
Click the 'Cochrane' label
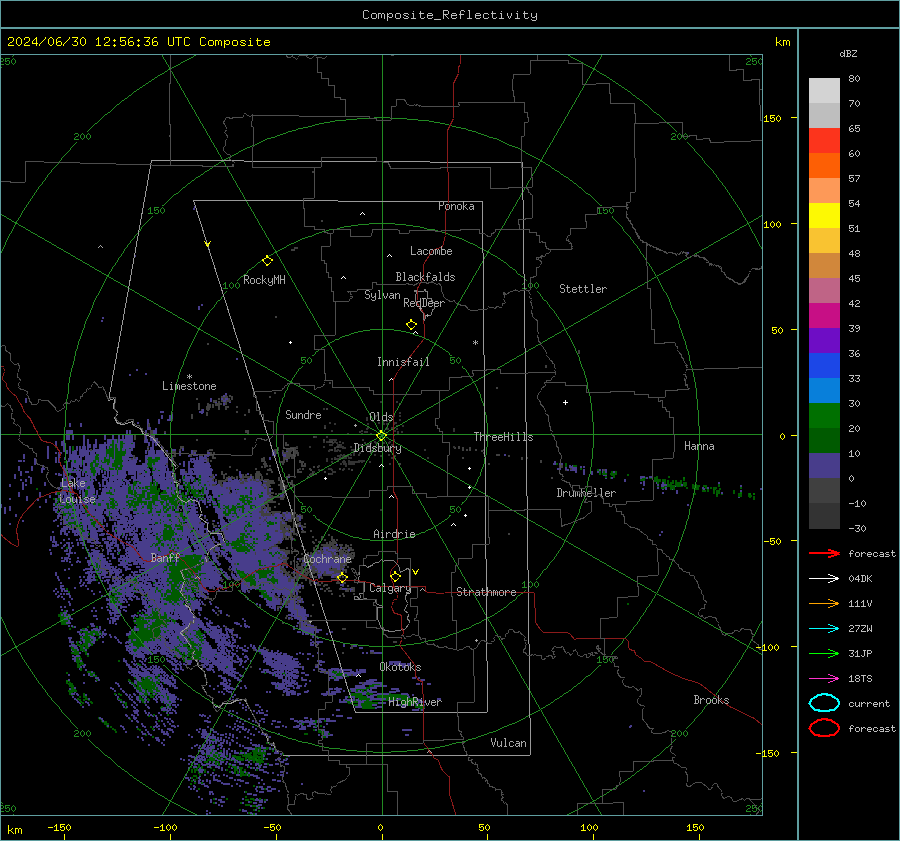pos(327,559)
